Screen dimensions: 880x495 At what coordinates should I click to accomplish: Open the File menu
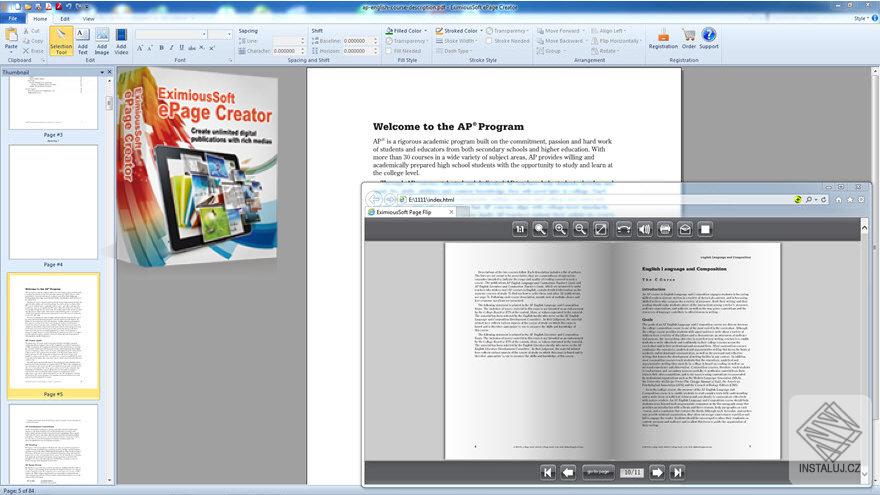click(12, 19)
